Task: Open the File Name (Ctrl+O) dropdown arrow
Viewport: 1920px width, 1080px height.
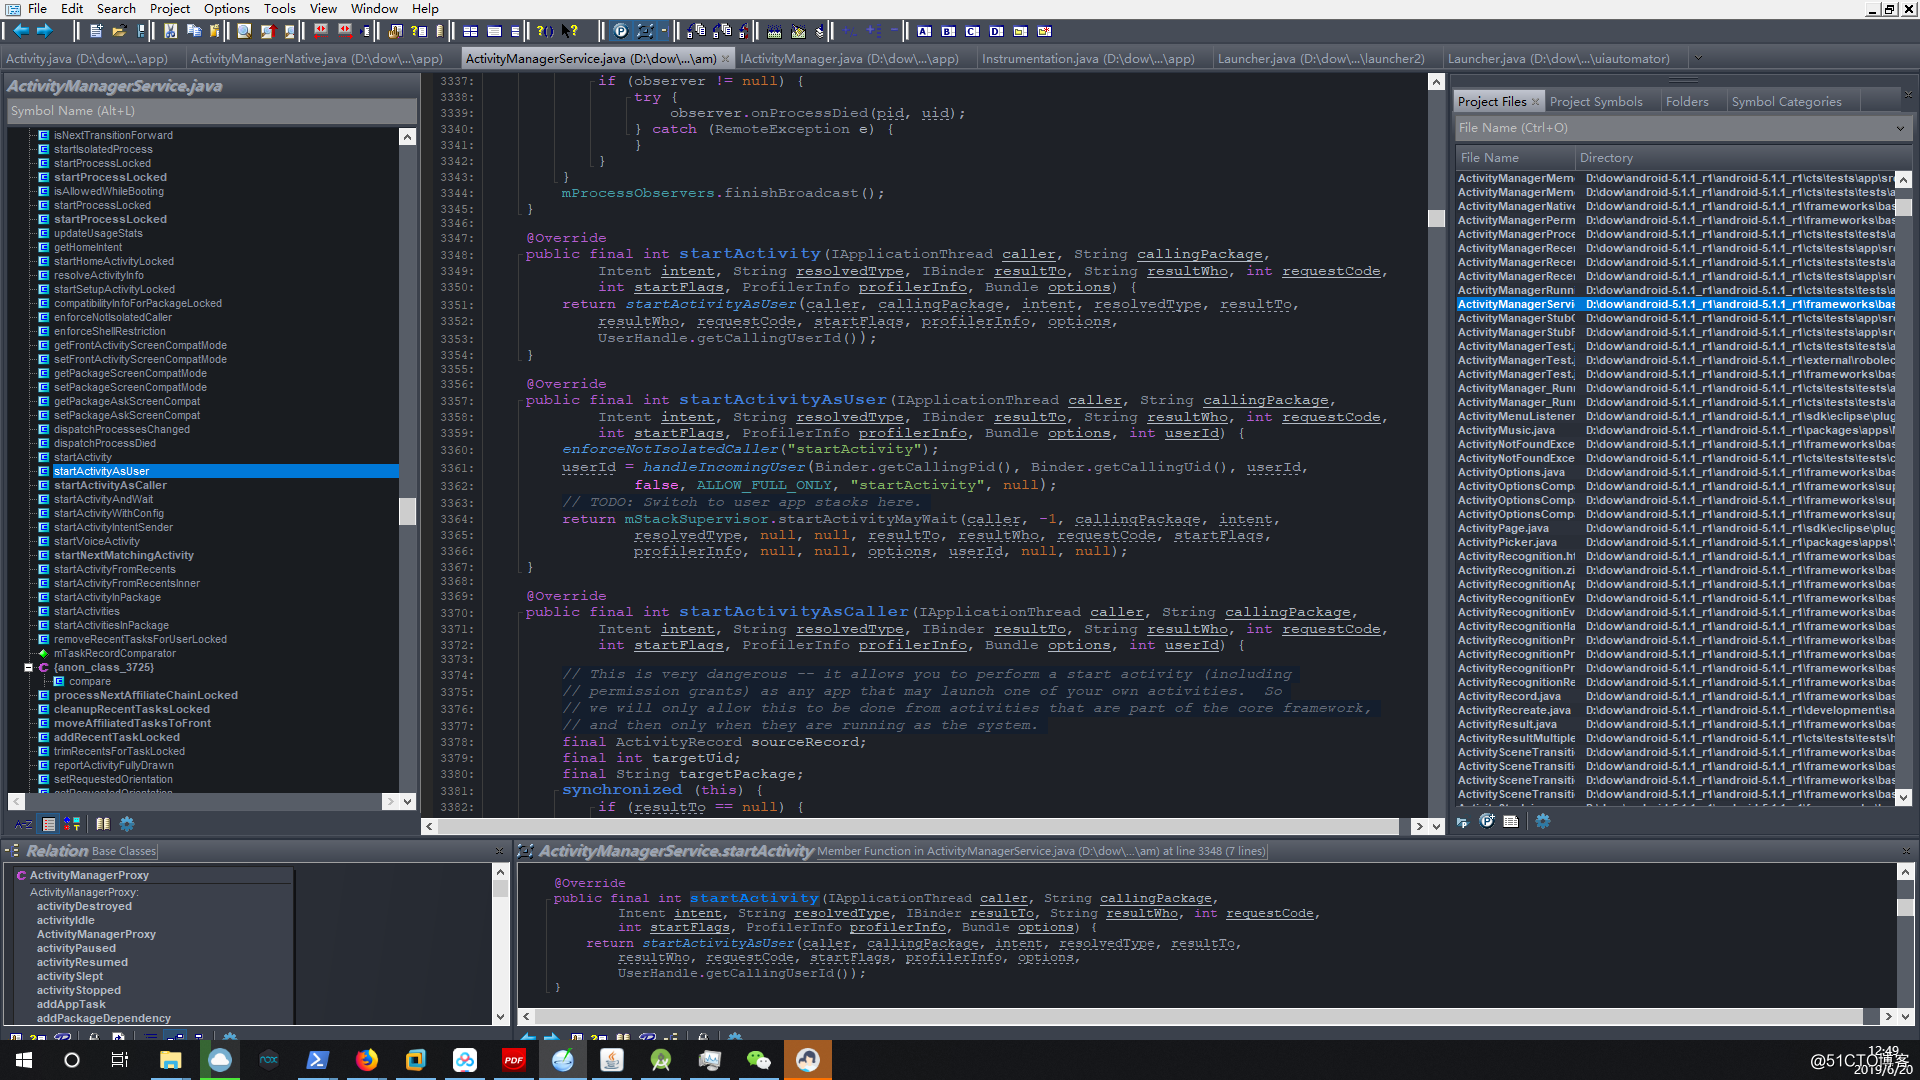Action: tap(1900, 128)
